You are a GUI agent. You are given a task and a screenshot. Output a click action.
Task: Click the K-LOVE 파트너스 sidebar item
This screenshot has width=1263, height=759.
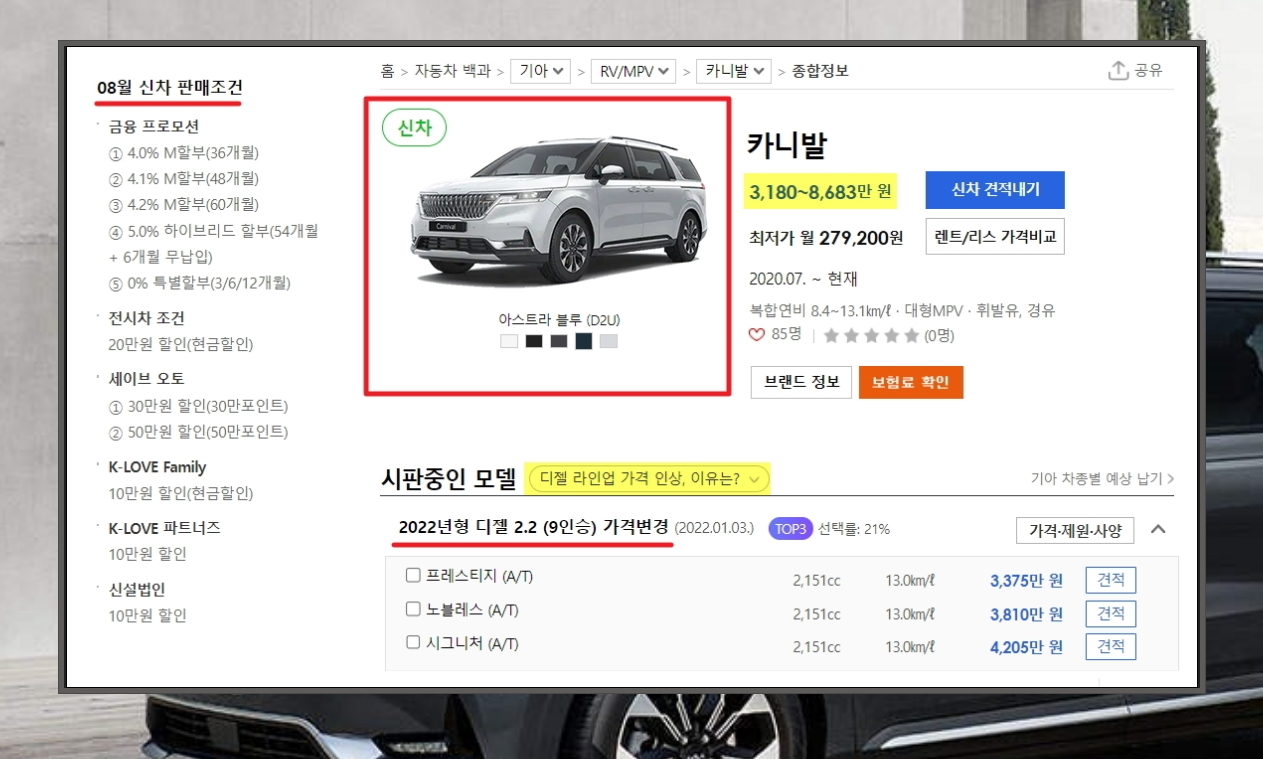click(164, 527)
